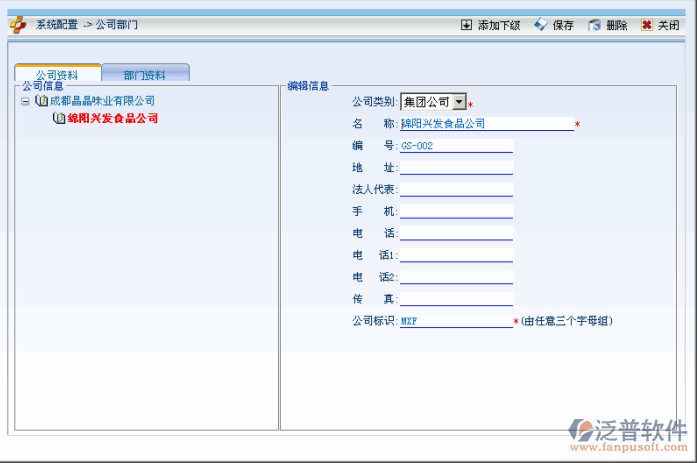
Task: Collapse the 成都晶晶味业有限公司 tree node
Action: pos(25,101)
